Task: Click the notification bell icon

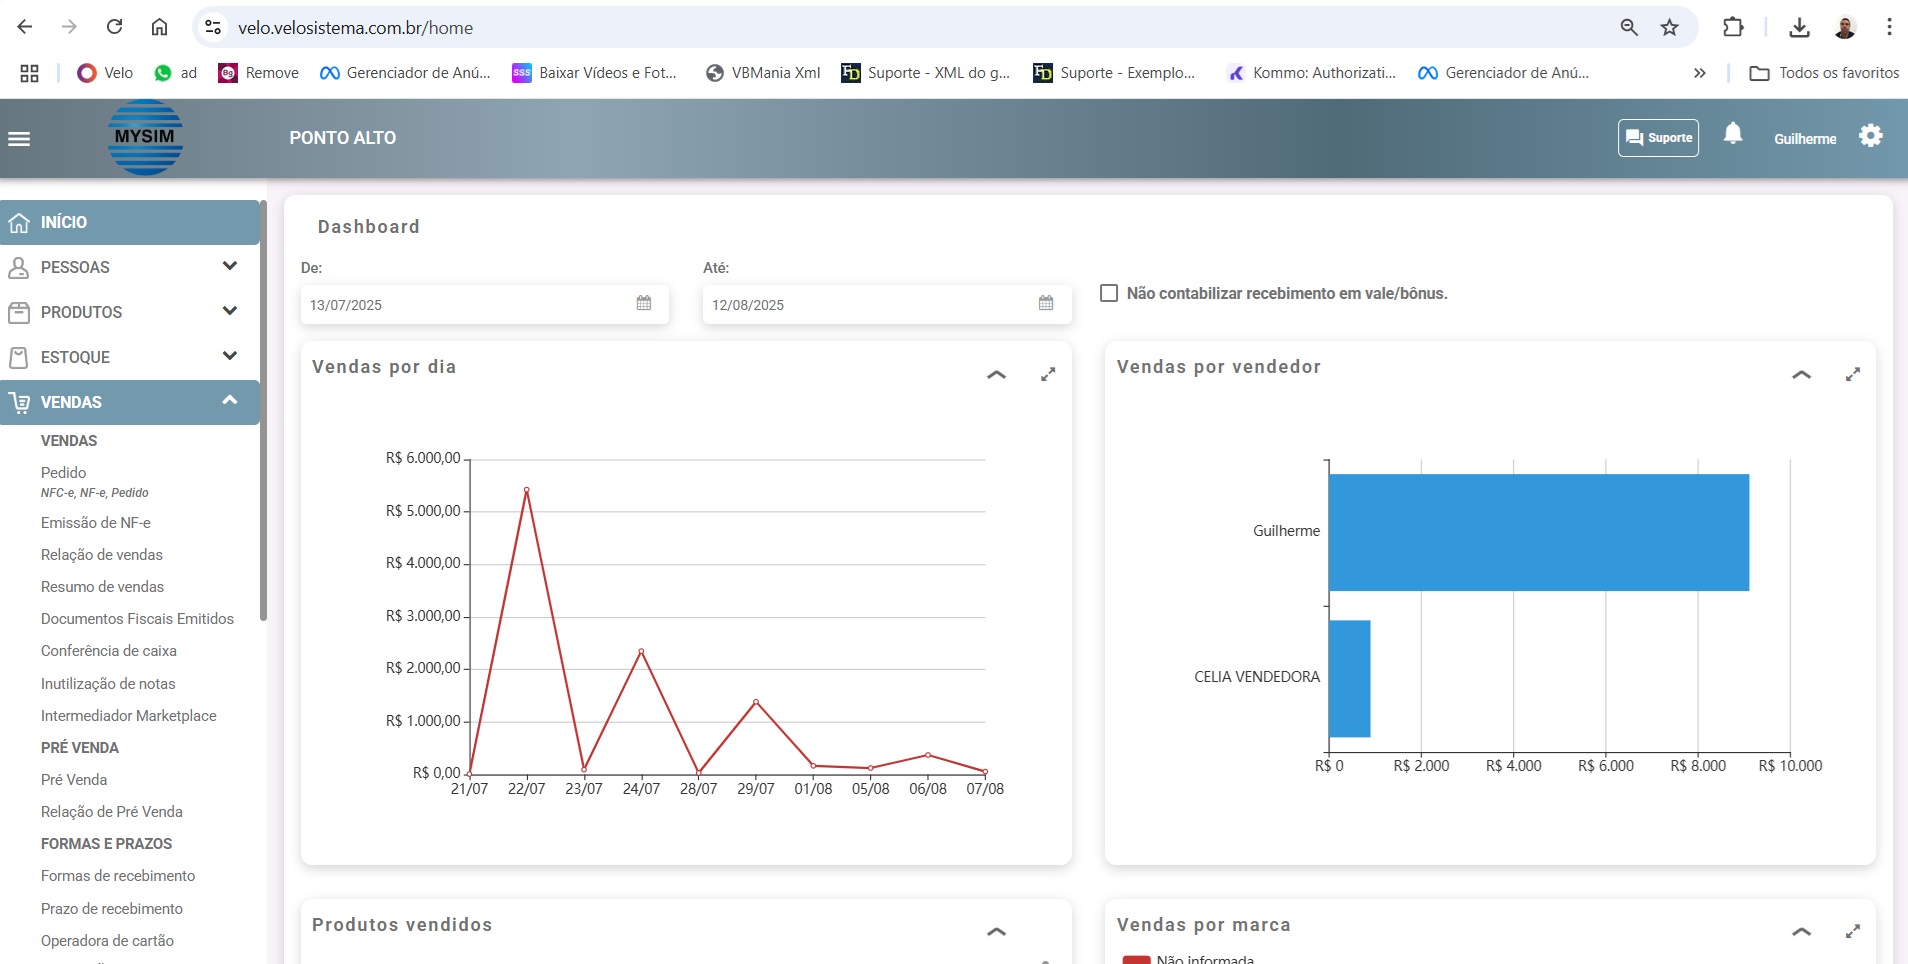Action: [1733, 134]
